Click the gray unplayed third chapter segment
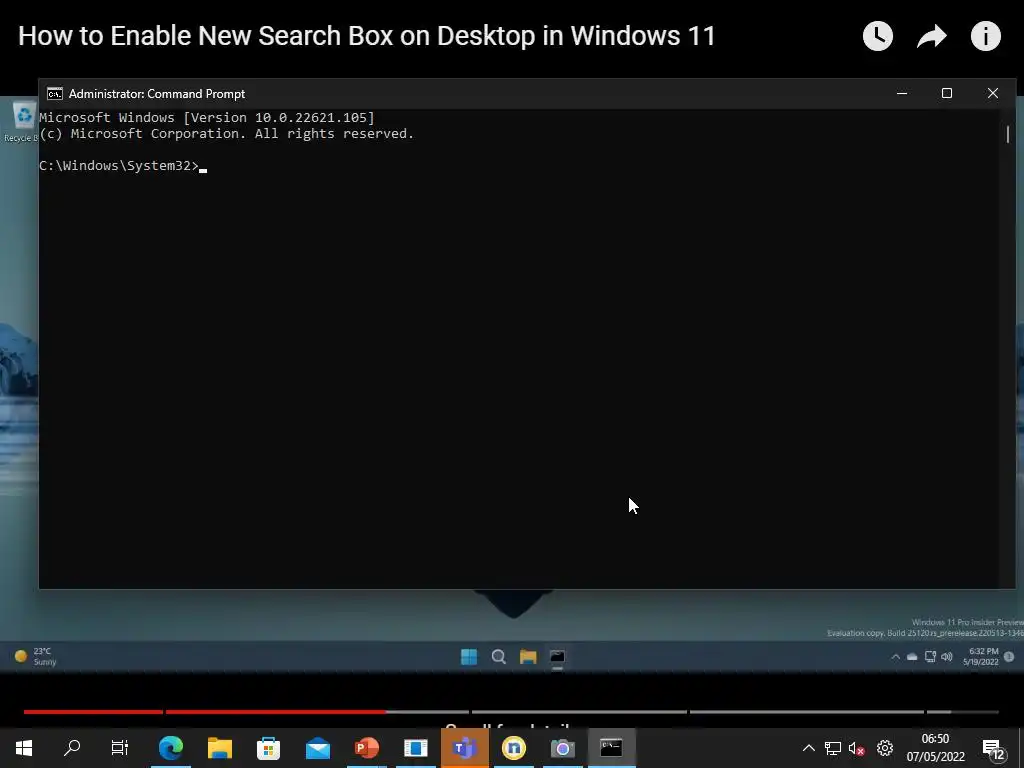Viewport: 1024px width, 768px height. tap(579, 712)
